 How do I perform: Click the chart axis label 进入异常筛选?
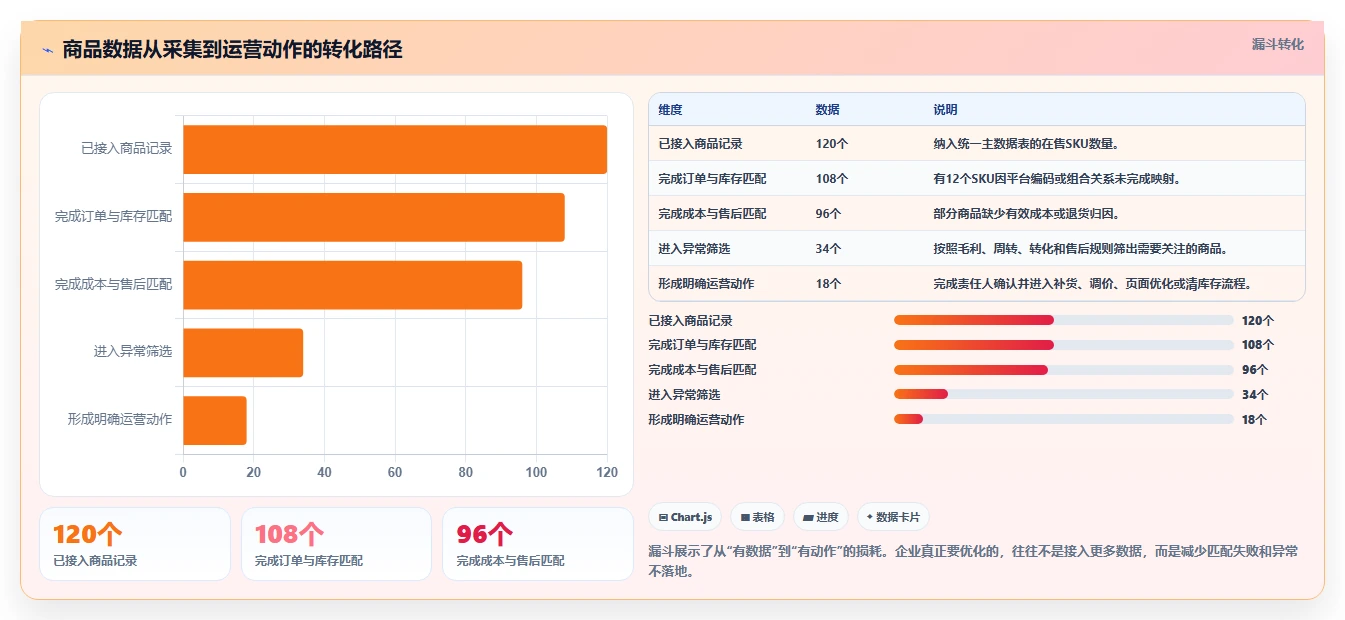coord(133,352)
